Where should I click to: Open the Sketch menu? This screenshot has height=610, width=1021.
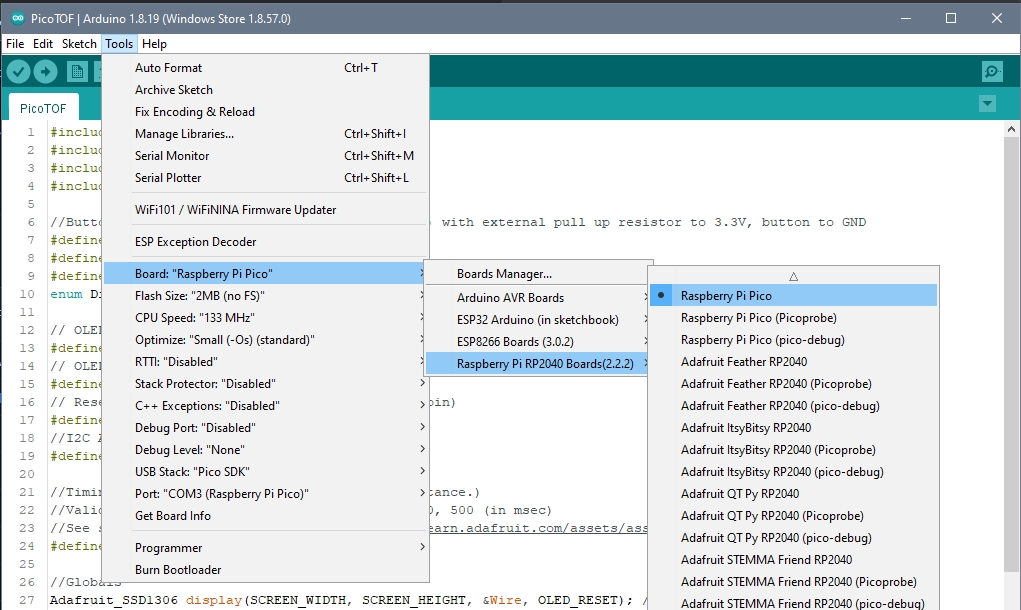coord(79,44)
